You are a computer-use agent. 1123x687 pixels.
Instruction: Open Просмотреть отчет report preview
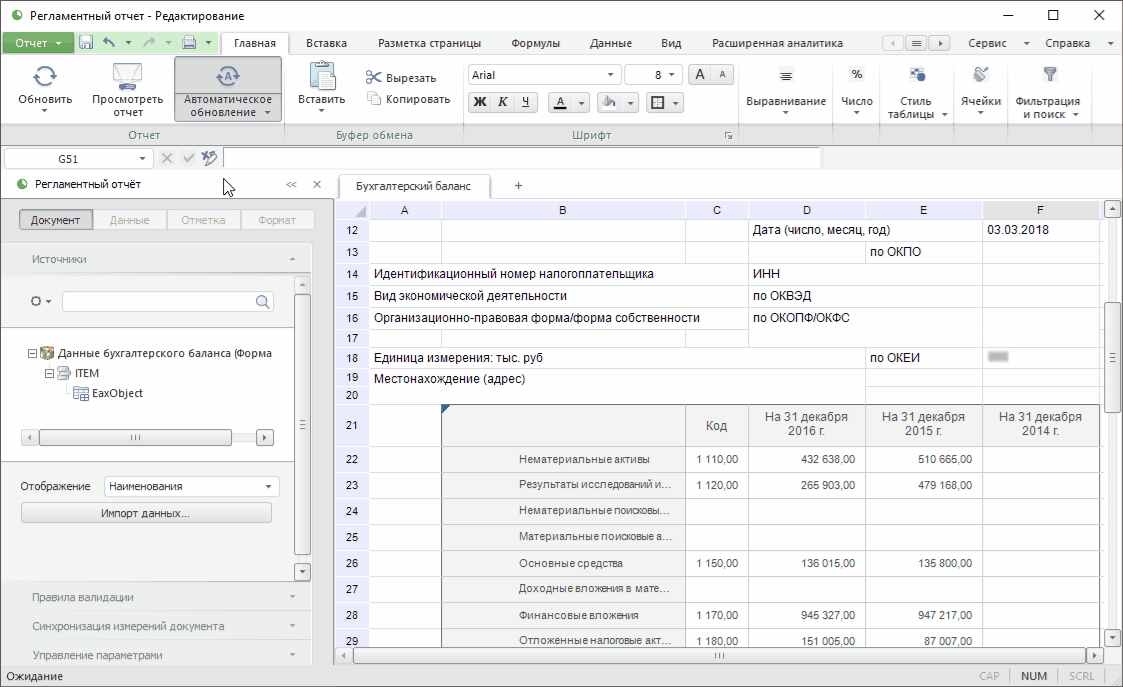[127, 76]
